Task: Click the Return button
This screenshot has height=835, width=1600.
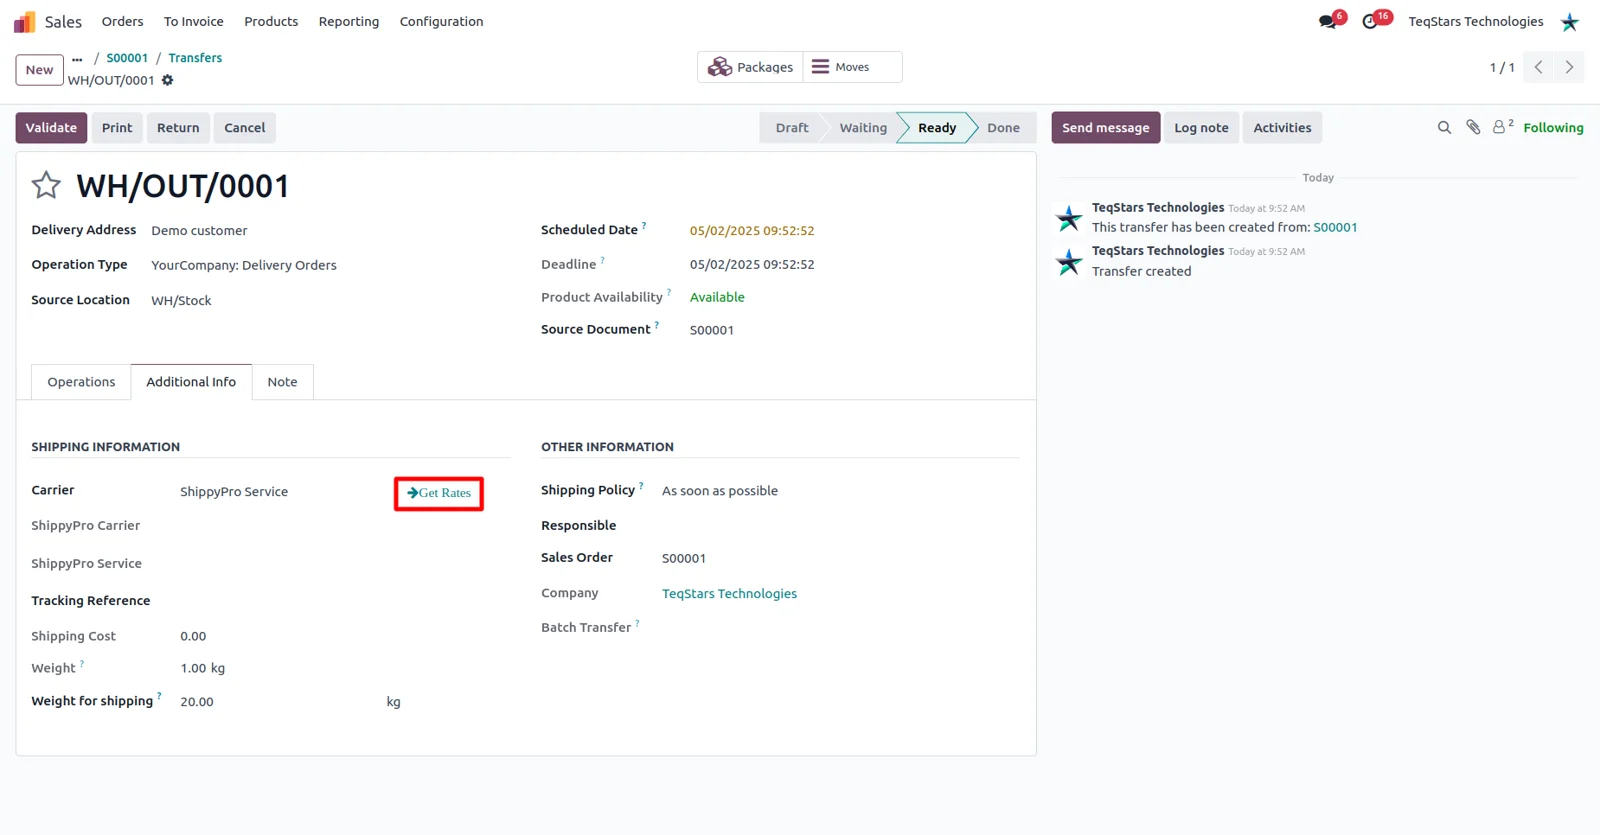Action: point(178,128)
